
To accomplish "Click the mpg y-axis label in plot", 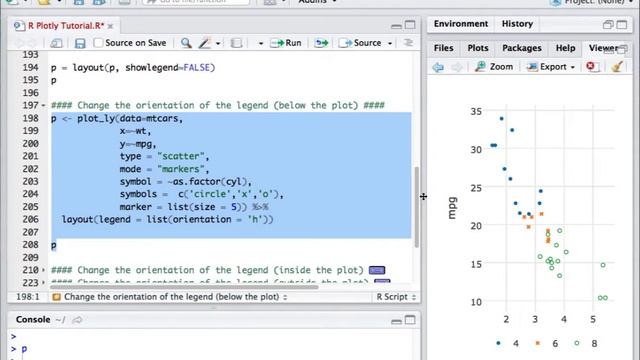I will 452,208.
